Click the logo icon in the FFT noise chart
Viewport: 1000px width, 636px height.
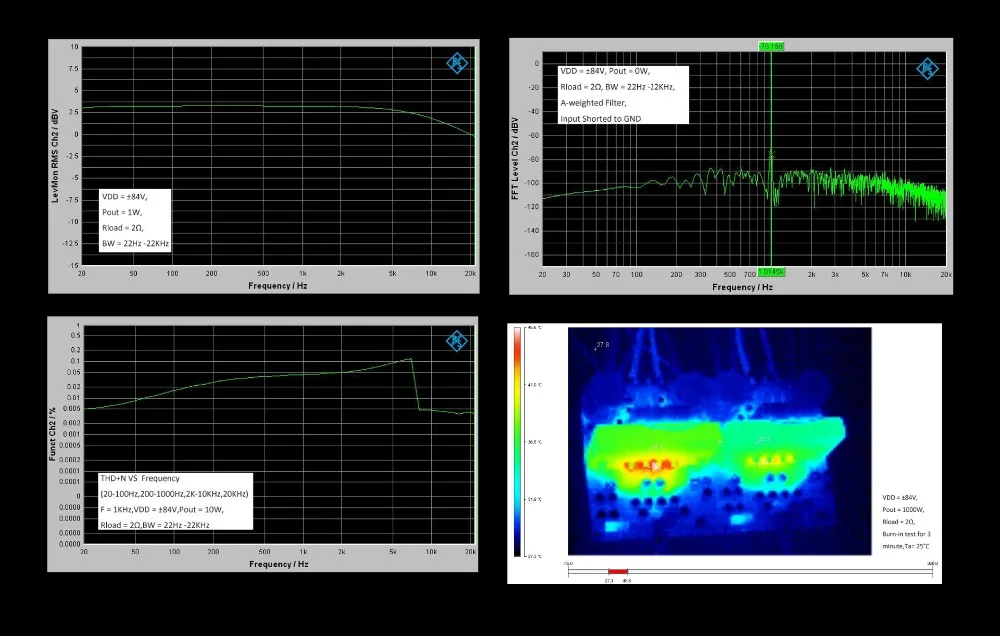pyautogui.click(x=927, y=68)
